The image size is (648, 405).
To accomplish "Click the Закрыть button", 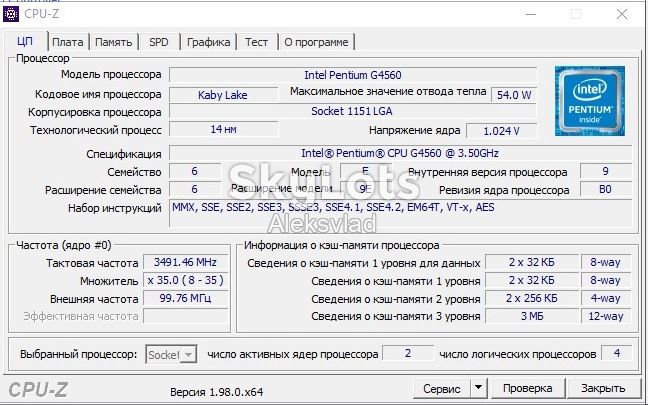I will [x=603, y=388].
